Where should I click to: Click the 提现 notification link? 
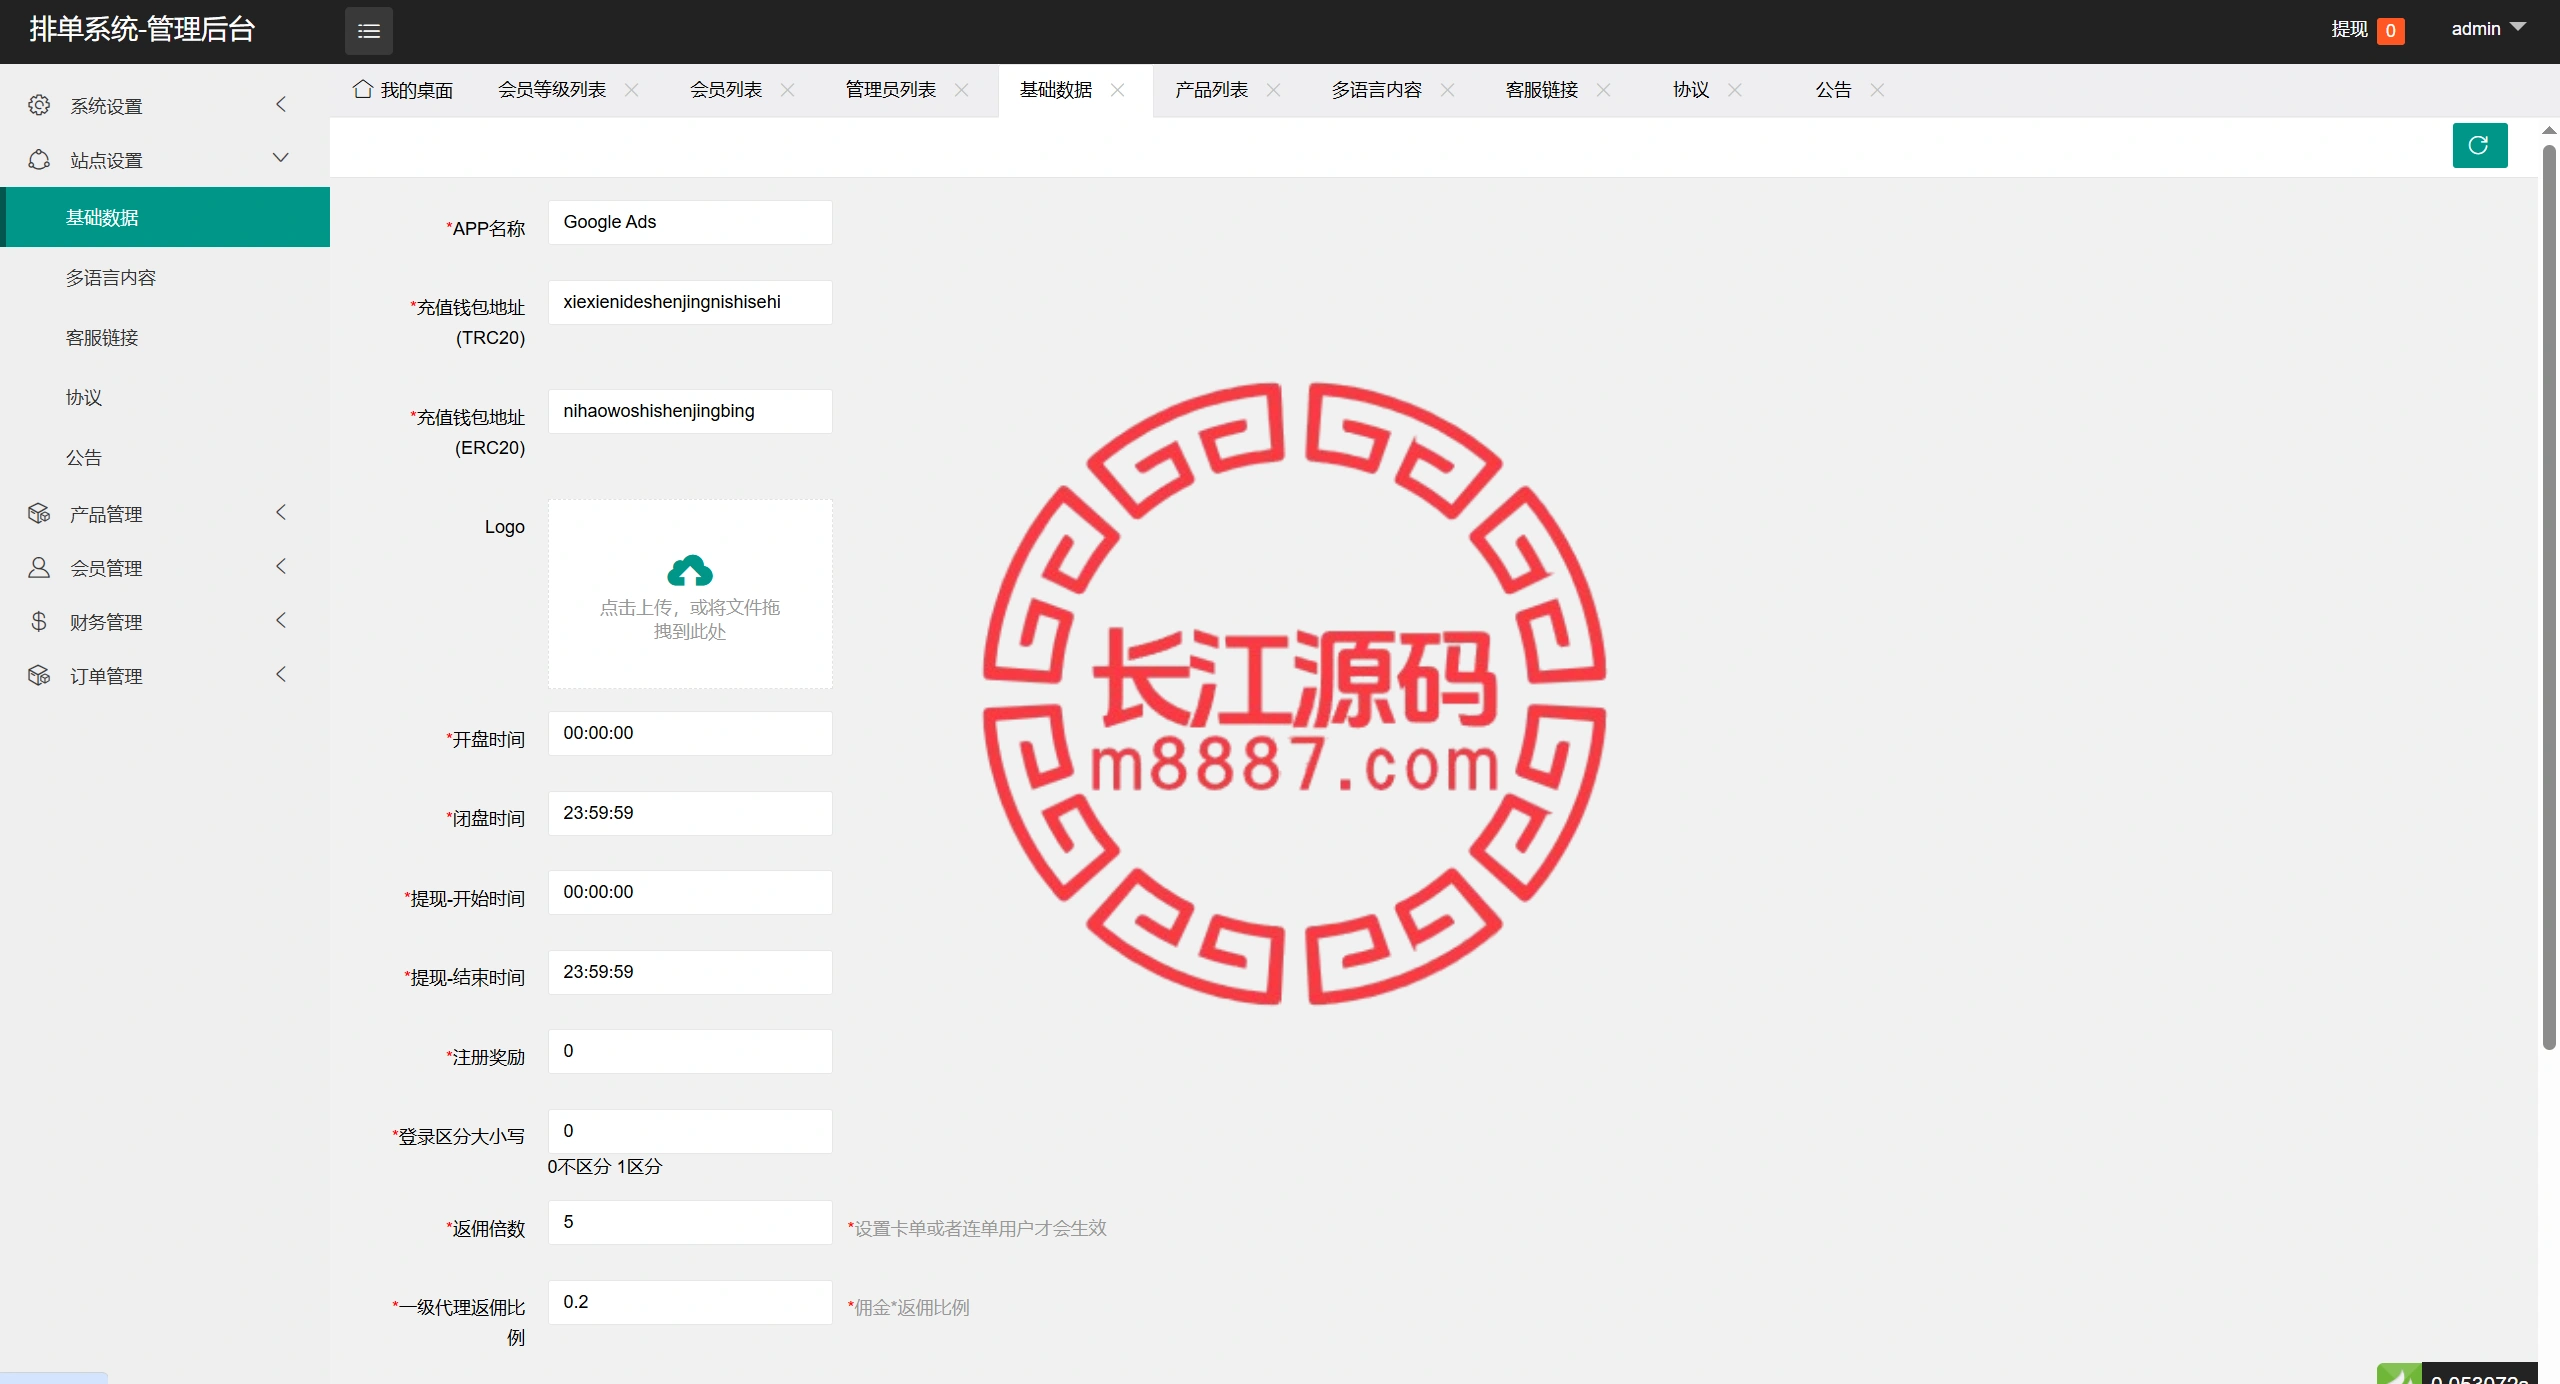tap(2350, 30)
